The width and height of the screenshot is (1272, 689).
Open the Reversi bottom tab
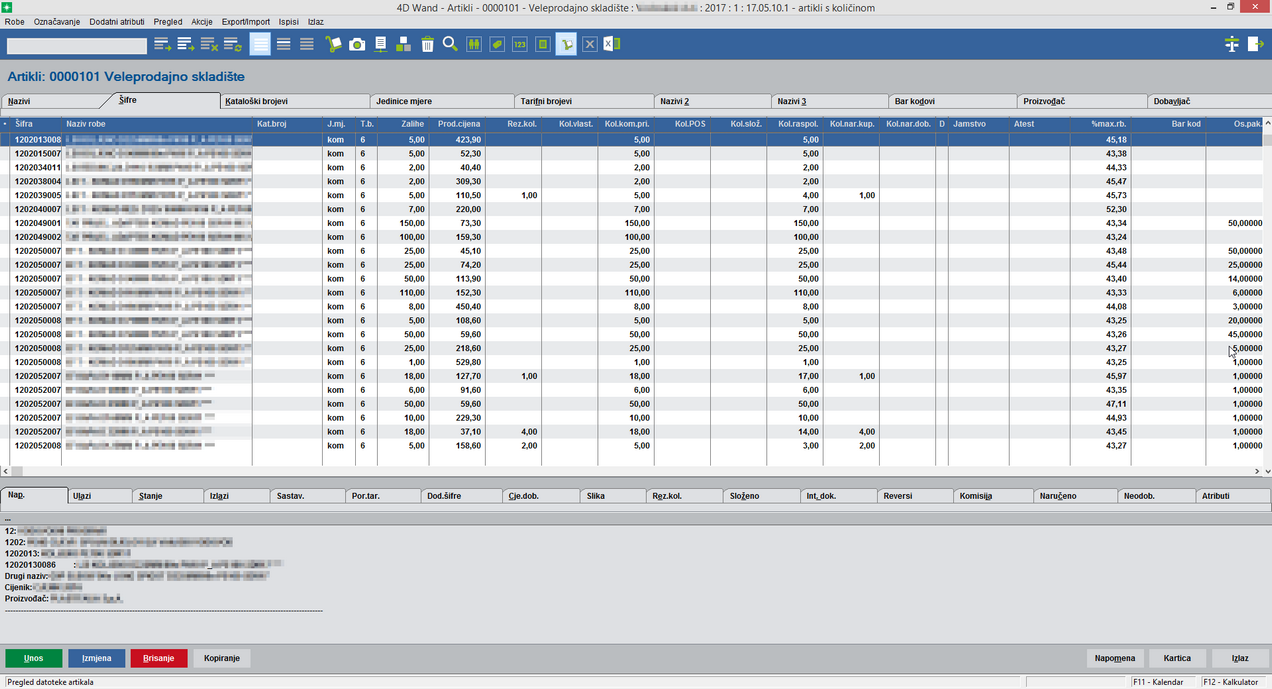(x=915, y=496)
